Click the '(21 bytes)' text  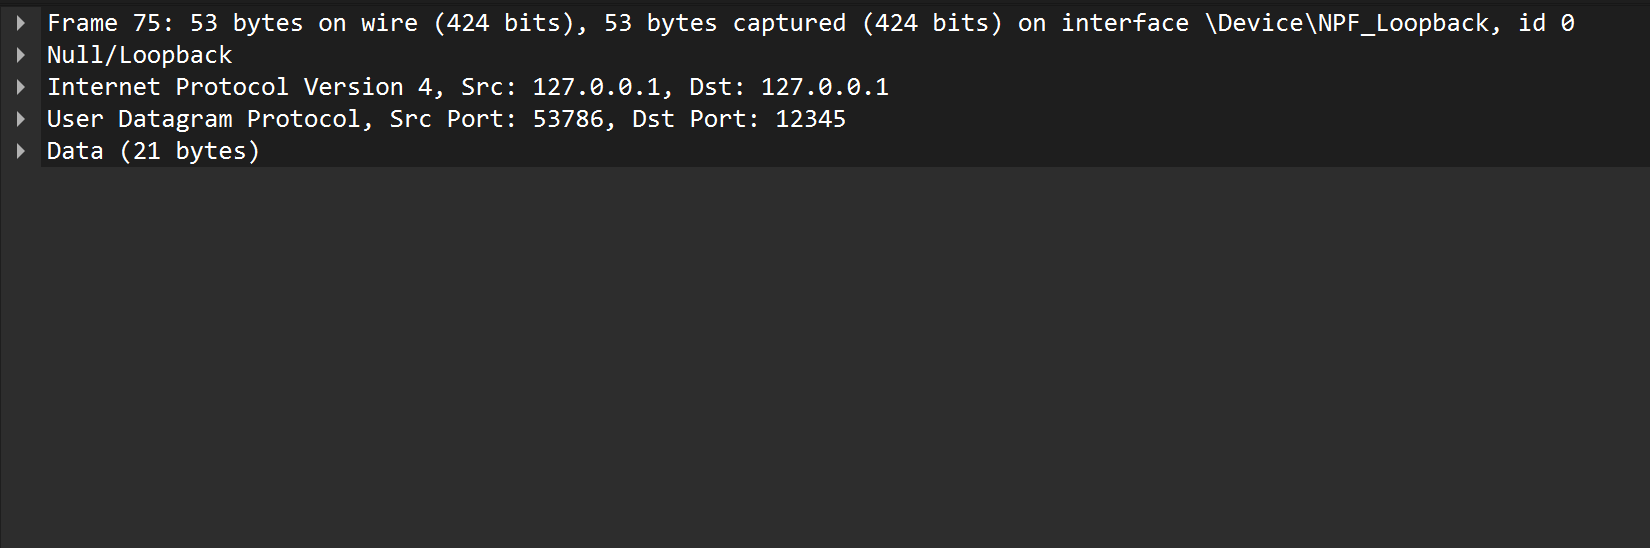(190, 151)
